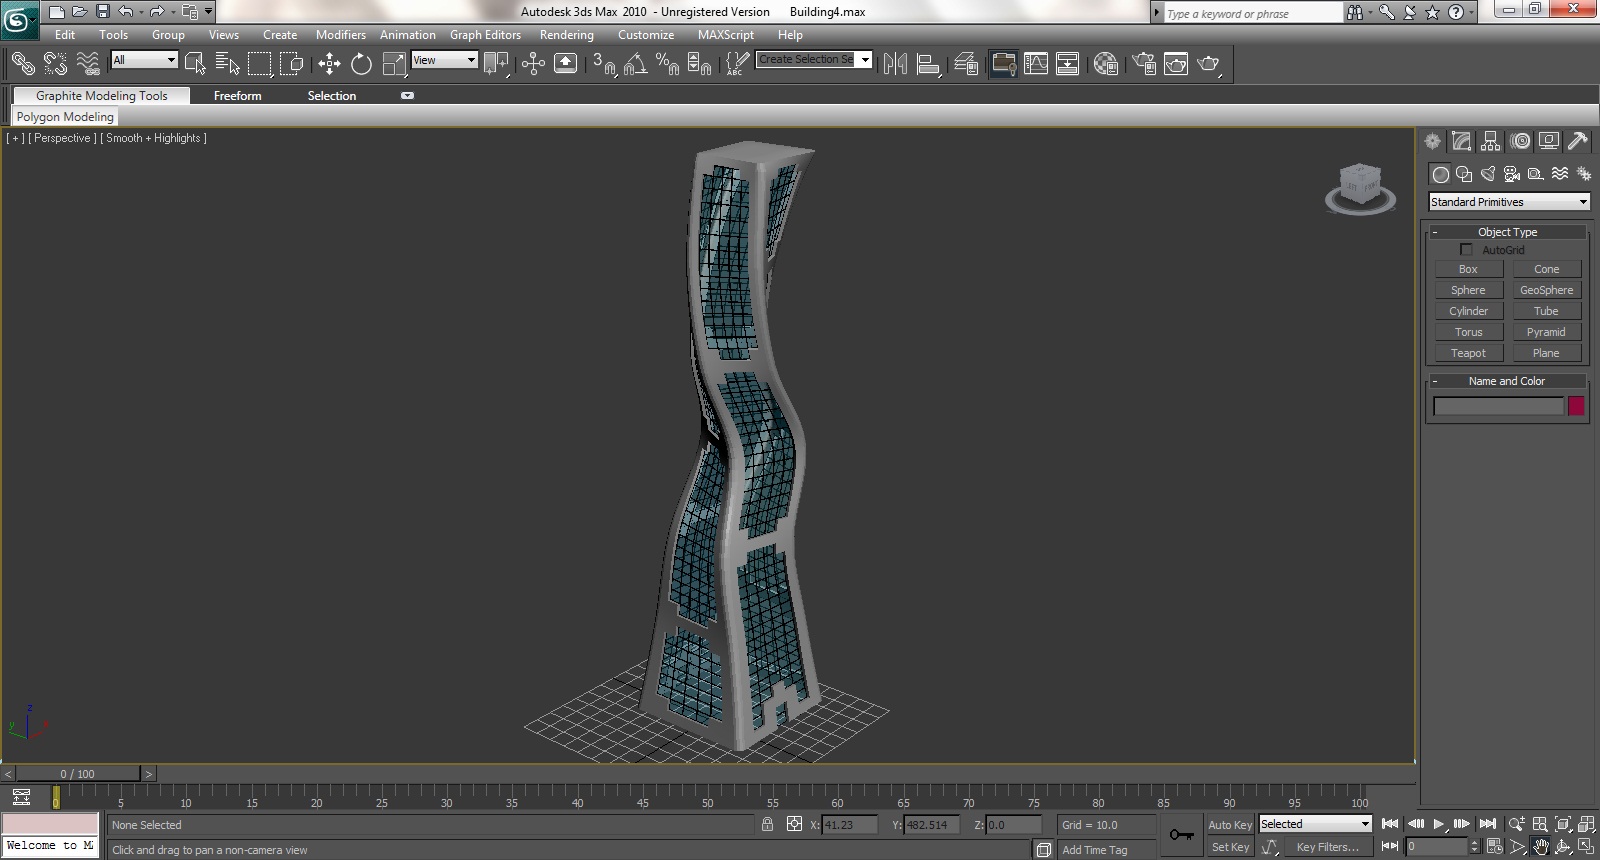
Task: Click the GeoSphere button
Action: click(x=1546, y=290)
